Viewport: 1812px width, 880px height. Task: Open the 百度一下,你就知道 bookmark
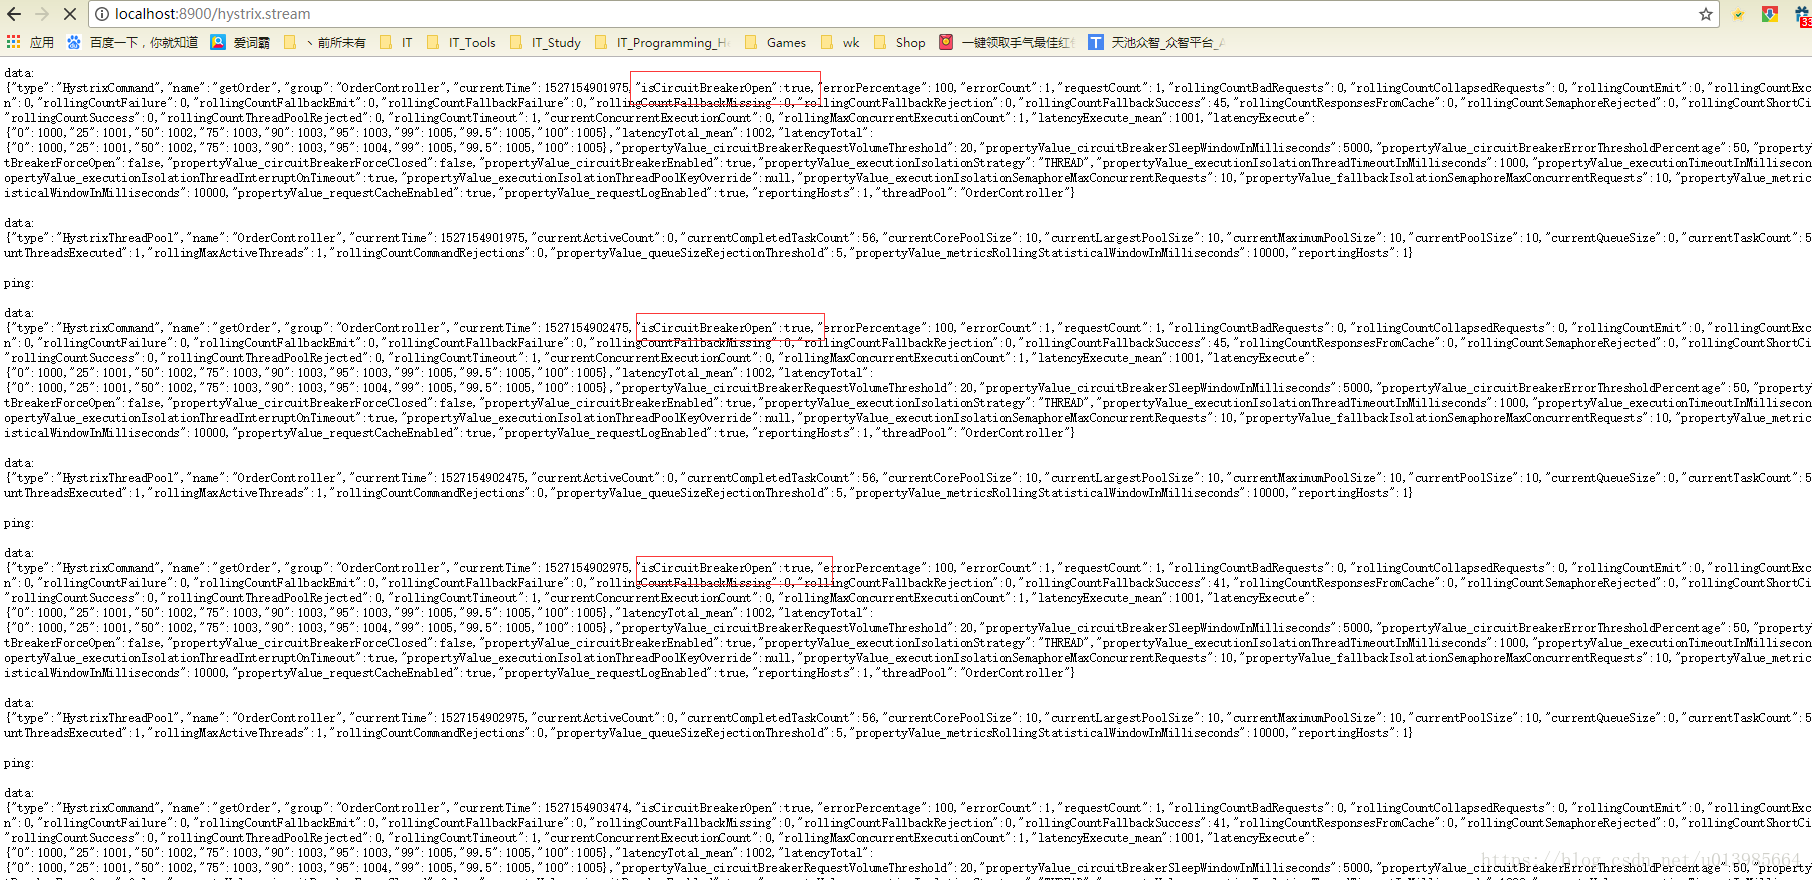(x=132, y=42)
